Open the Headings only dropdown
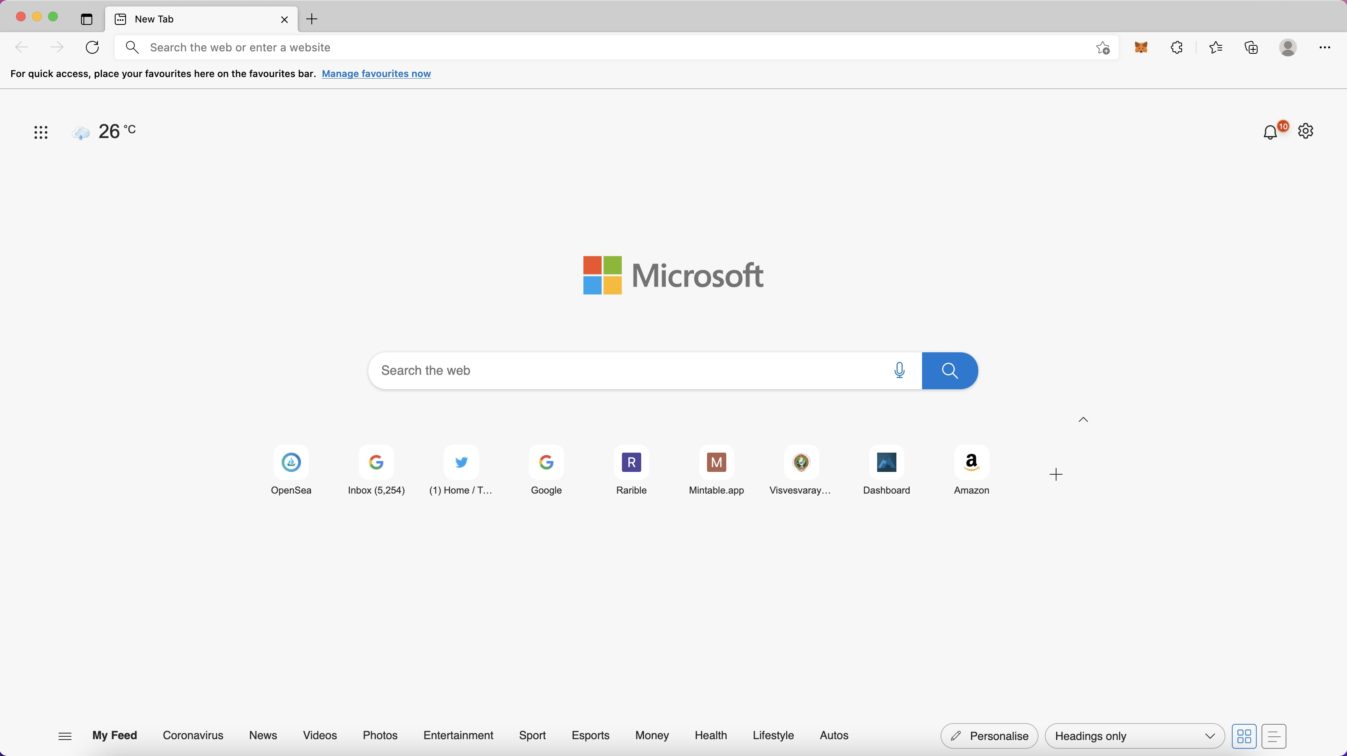The height and width of the screenshot is (756, 1347). 1134,735
